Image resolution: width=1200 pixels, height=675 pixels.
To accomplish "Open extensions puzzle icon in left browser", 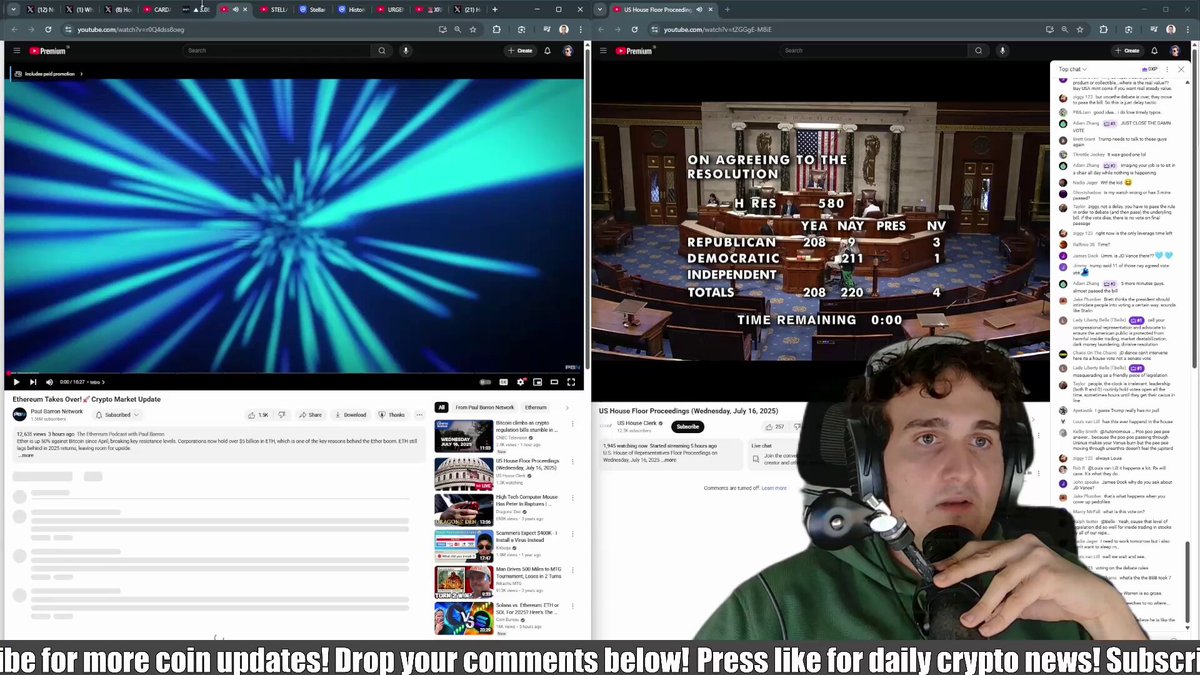I will point(496,29).
